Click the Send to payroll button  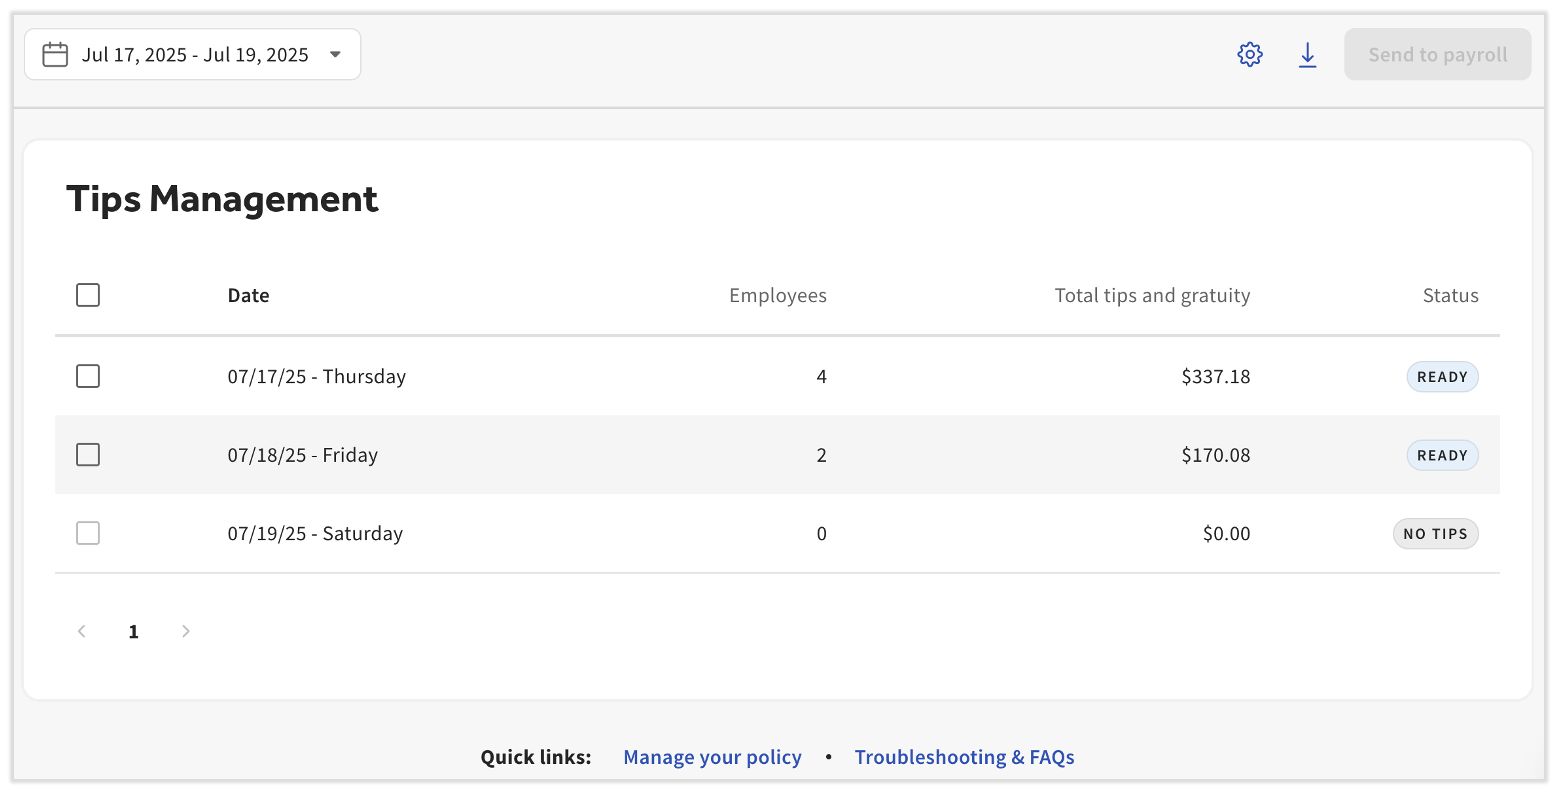1437,55
